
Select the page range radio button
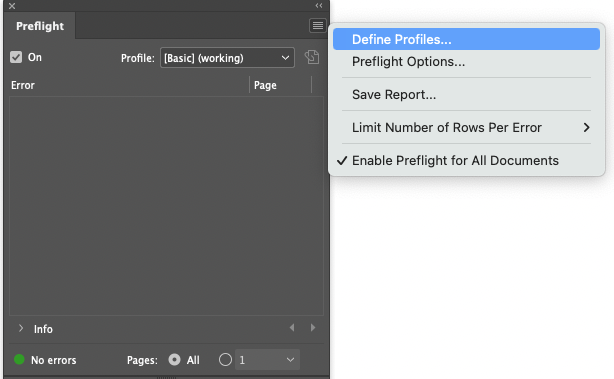[x=225, y=359]
